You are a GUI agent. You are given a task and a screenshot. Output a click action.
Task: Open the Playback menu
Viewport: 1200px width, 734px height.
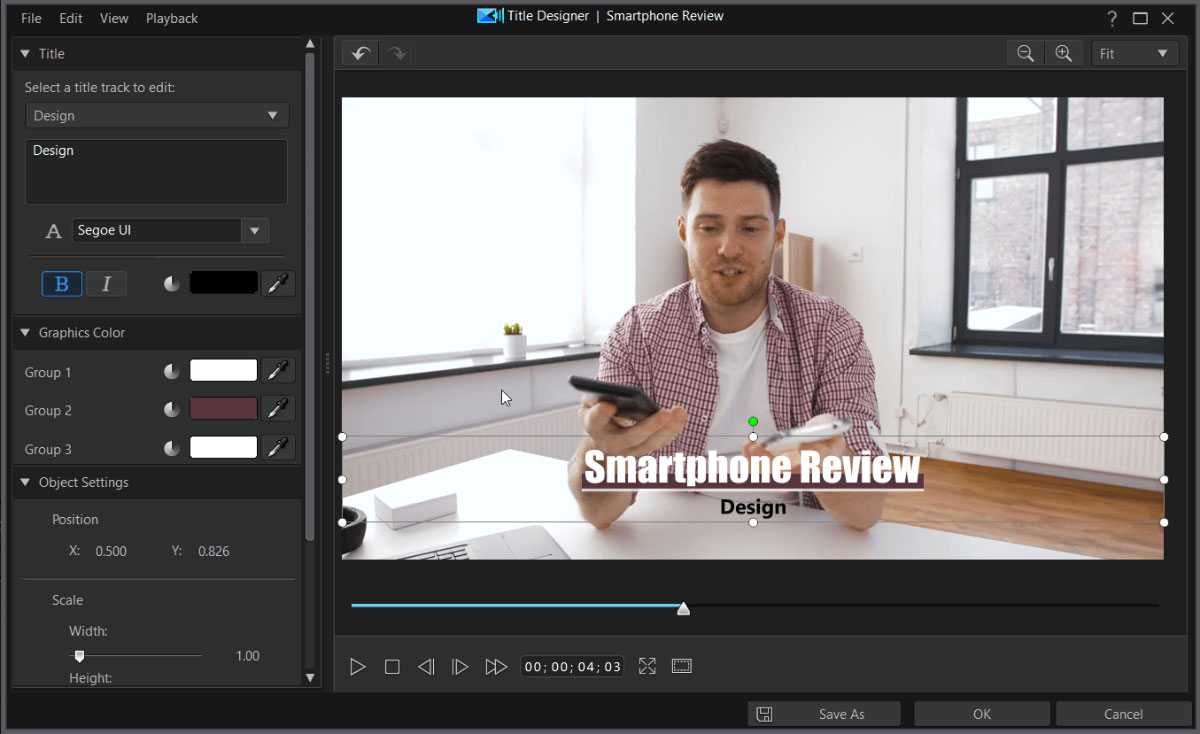click(x=172, y=18)
